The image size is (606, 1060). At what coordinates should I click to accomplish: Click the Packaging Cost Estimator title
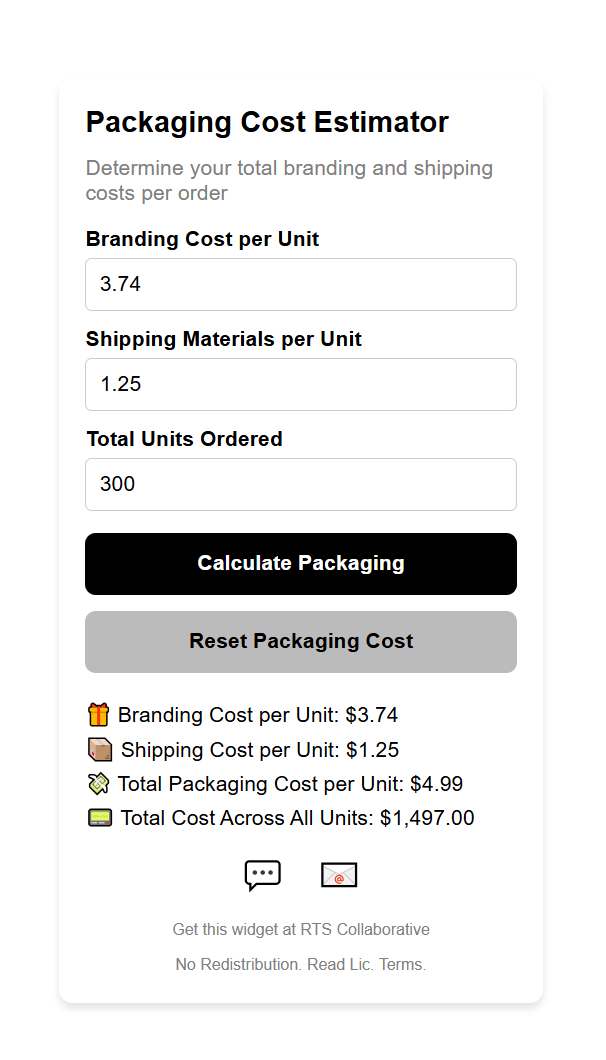click(267, 122)
